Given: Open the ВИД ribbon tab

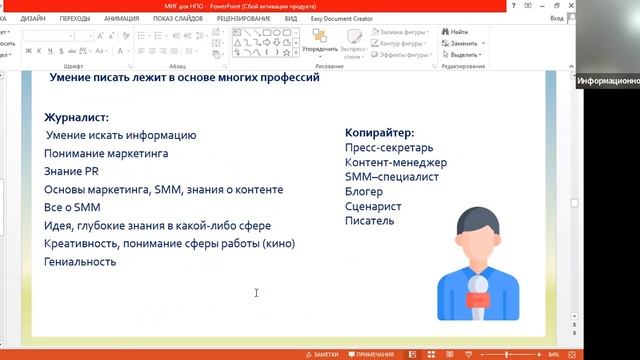Looking at the screenshot, I should point(291,19).
